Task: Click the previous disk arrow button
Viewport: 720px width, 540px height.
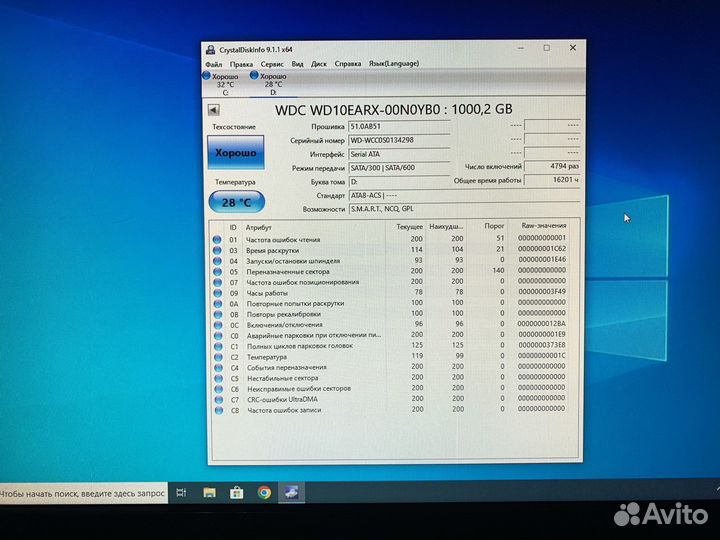Action: pos(214,110)
